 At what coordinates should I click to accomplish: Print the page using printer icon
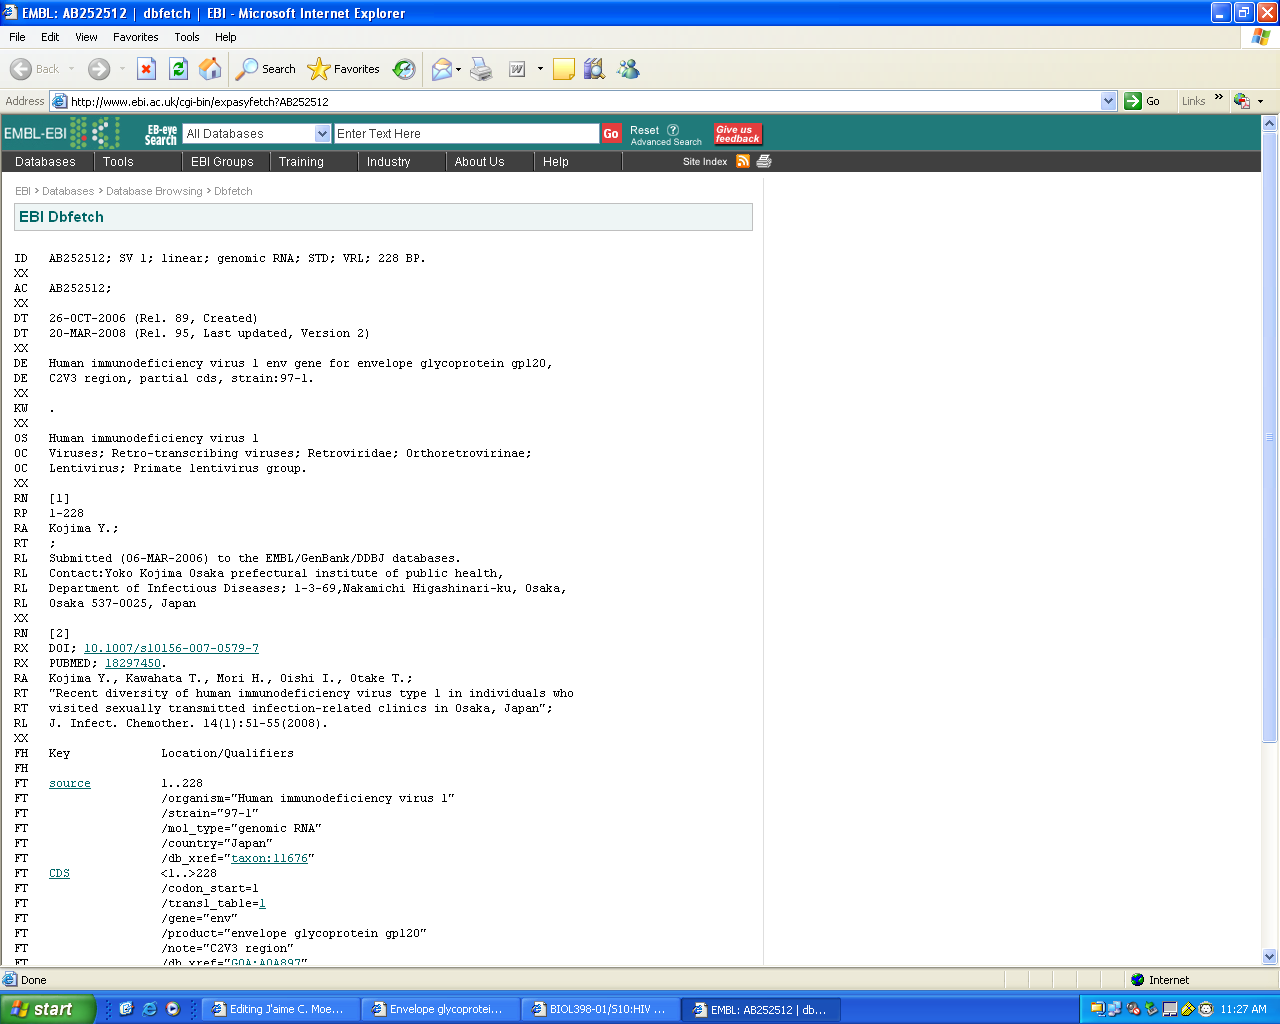(x=481, y=69)
